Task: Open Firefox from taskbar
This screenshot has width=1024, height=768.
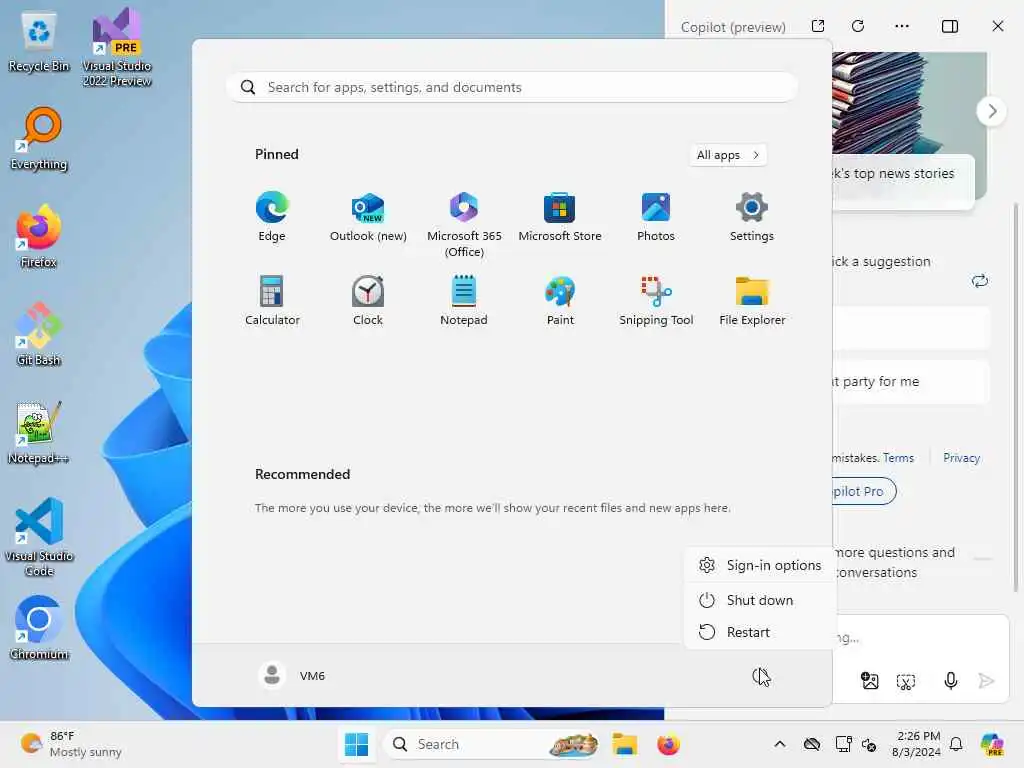Action: point(669,744)
